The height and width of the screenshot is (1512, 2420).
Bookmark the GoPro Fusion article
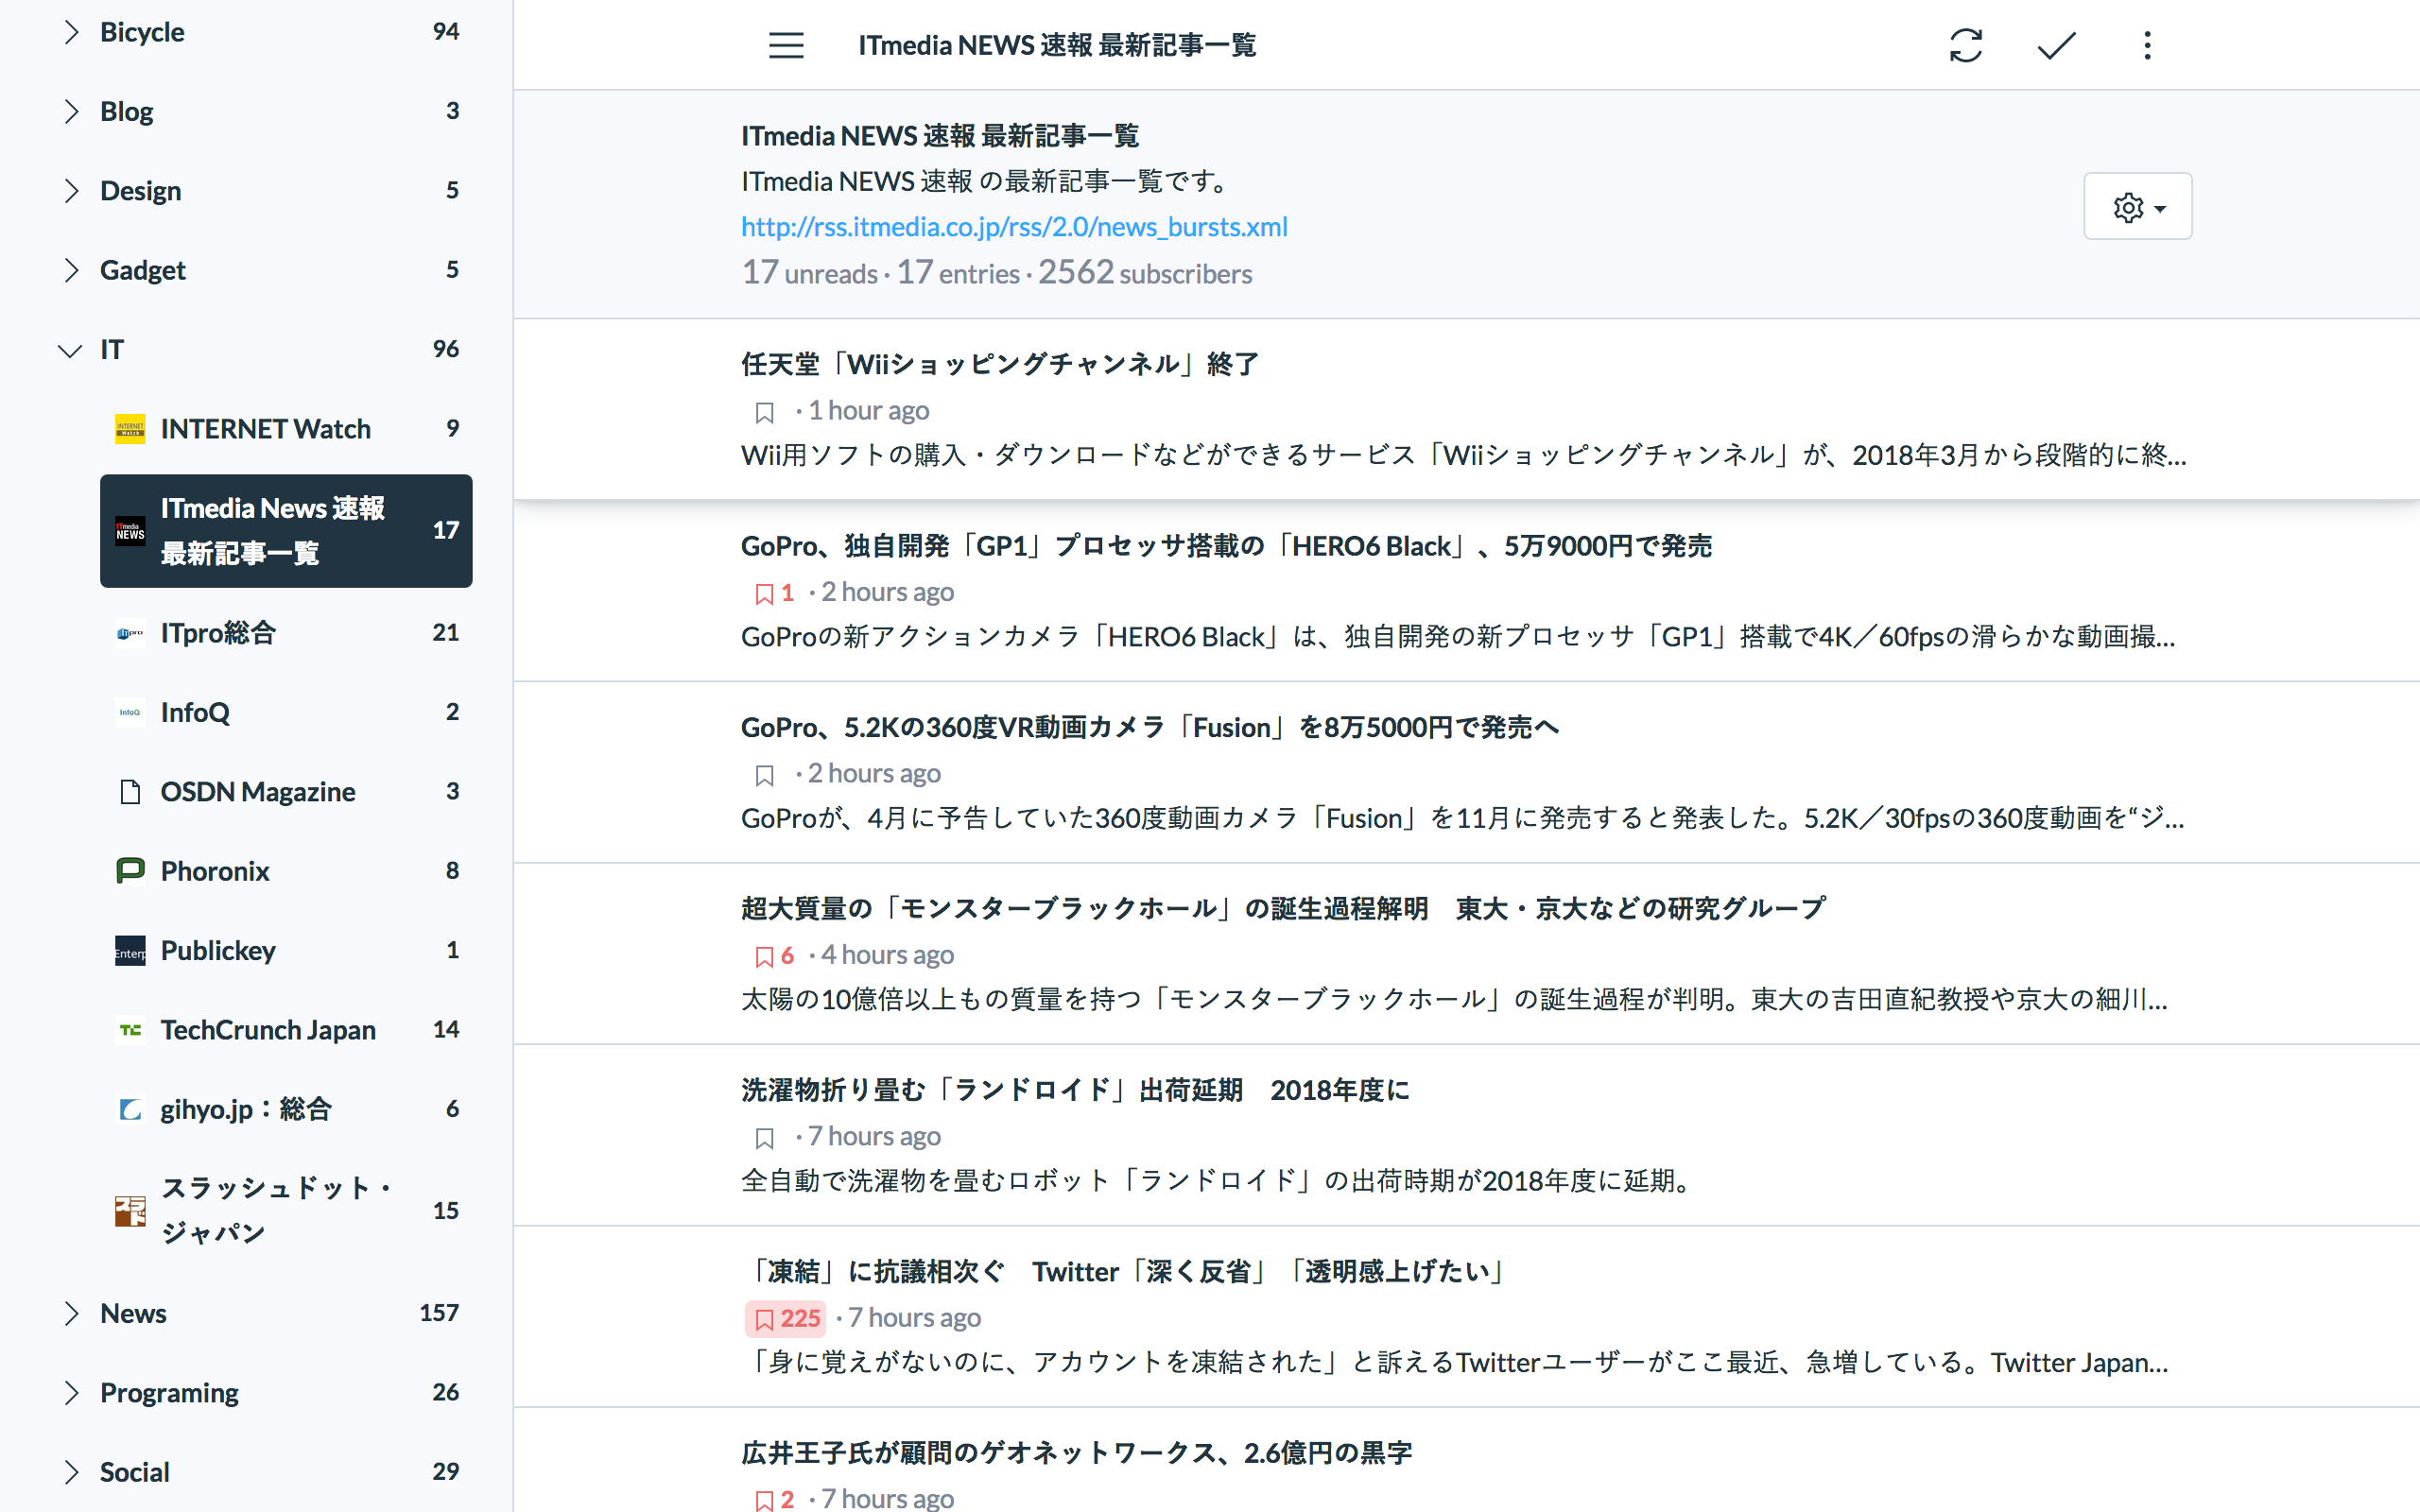[765, 774]
